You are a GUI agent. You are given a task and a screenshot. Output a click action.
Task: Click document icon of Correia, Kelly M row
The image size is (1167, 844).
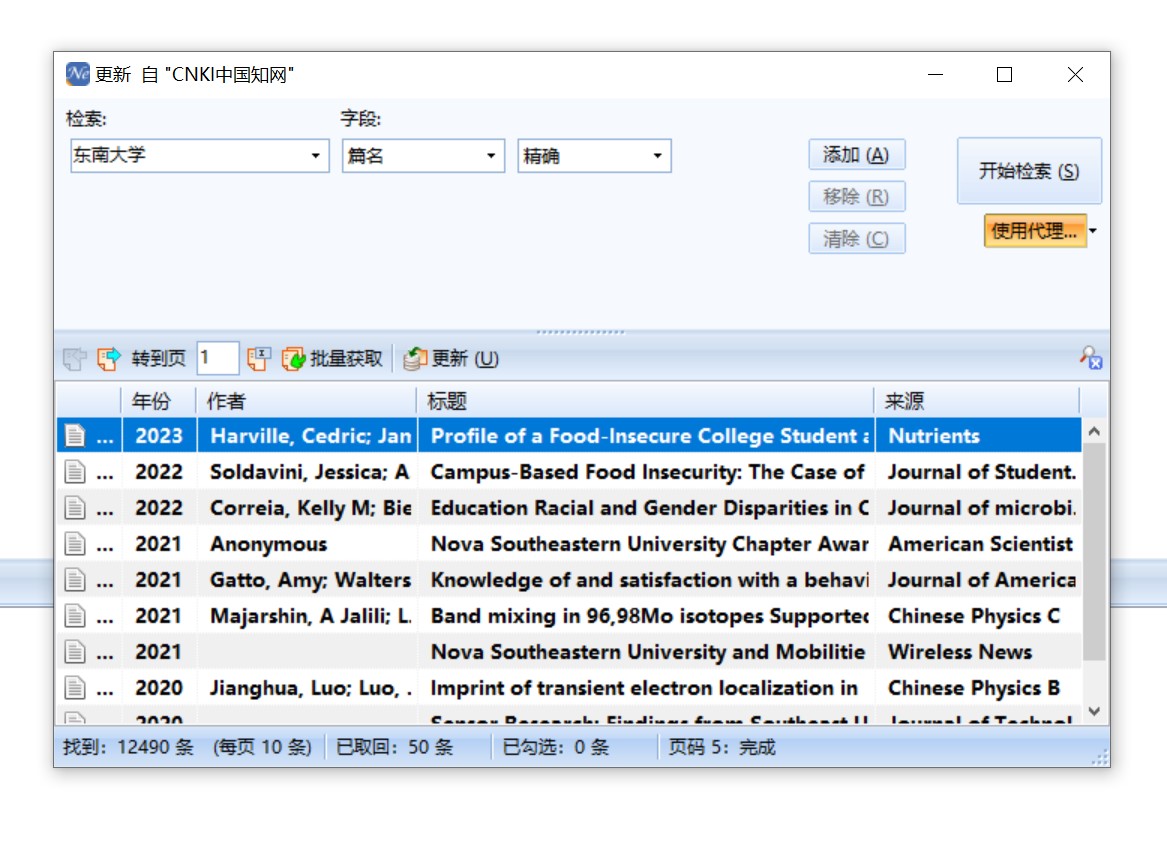click(74, 508)
